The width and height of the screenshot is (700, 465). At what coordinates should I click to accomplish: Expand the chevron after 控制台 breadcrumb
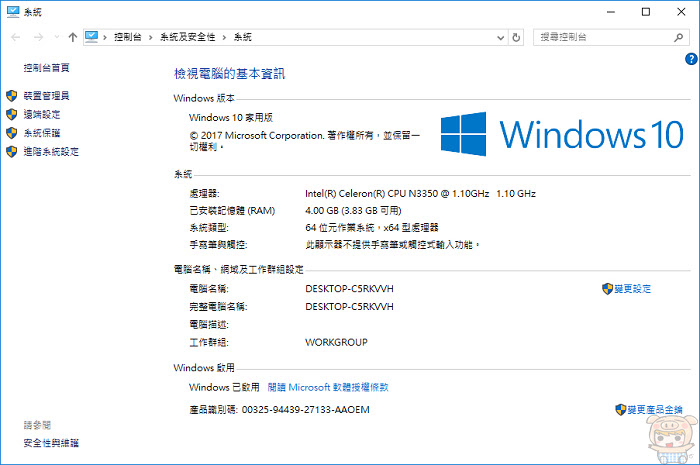[x=151, y=37]
